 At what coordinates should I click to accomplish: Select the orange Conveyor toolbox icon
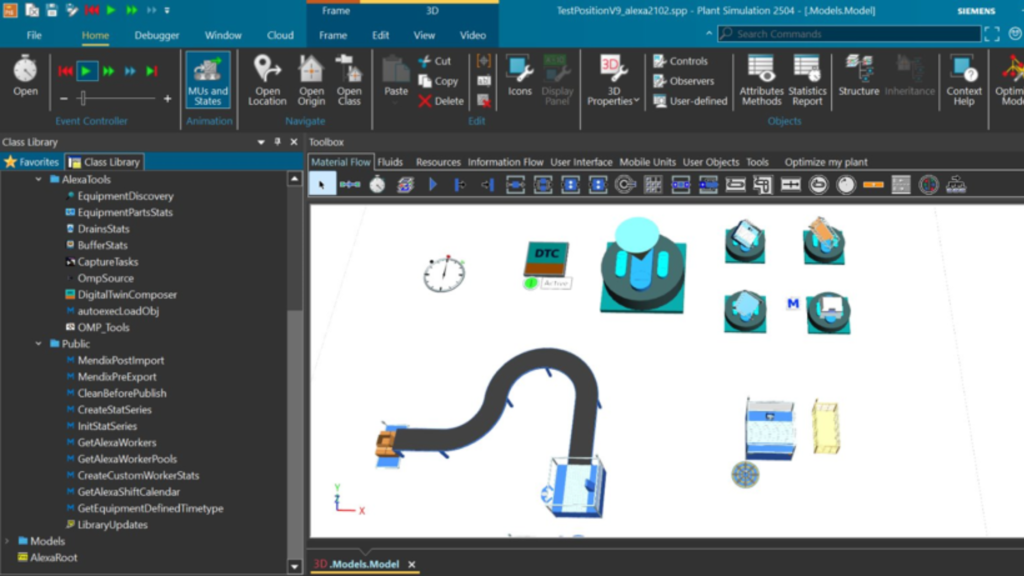tap(873, 185)
